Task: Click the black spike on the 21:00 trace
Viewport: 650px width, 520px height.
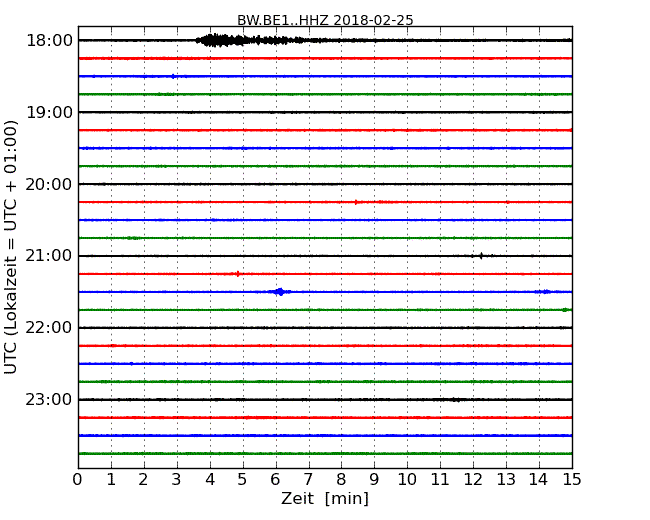Action: click(481, 256)
